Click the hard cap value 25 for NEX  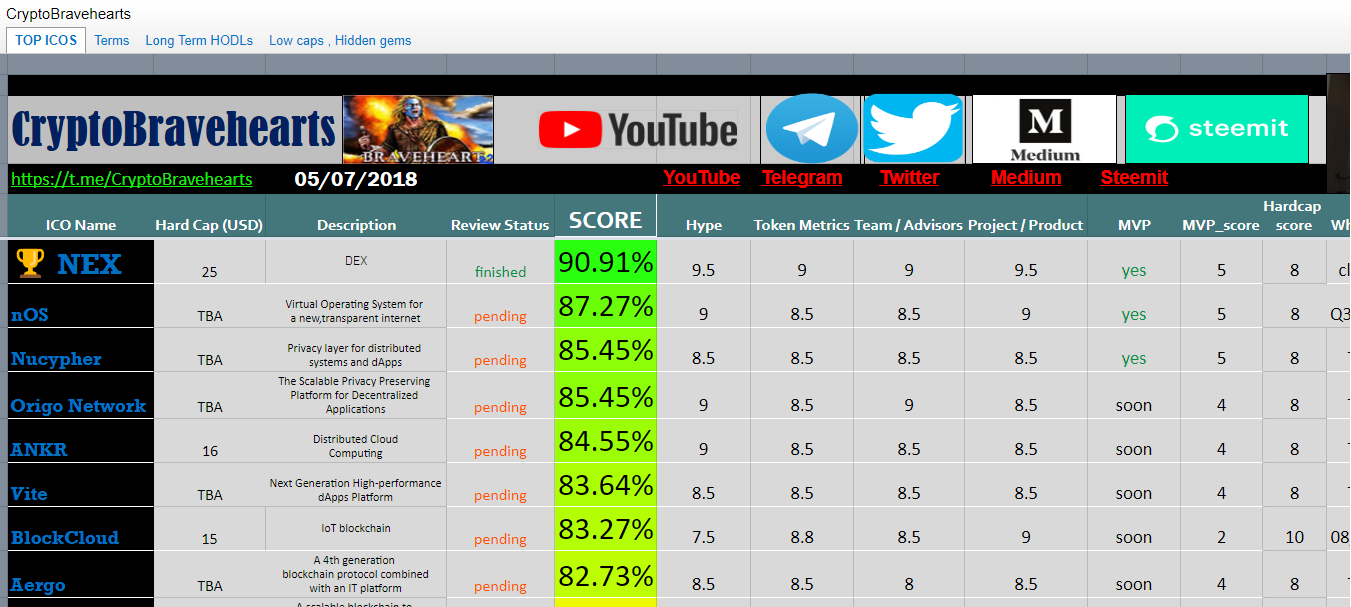209,272
